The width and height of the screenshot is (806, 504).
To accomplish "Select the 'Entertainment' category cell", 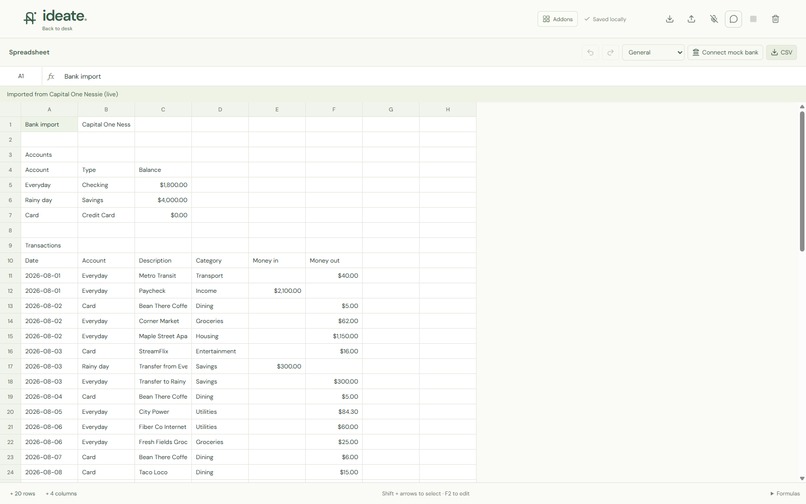I will coord(220,352).
